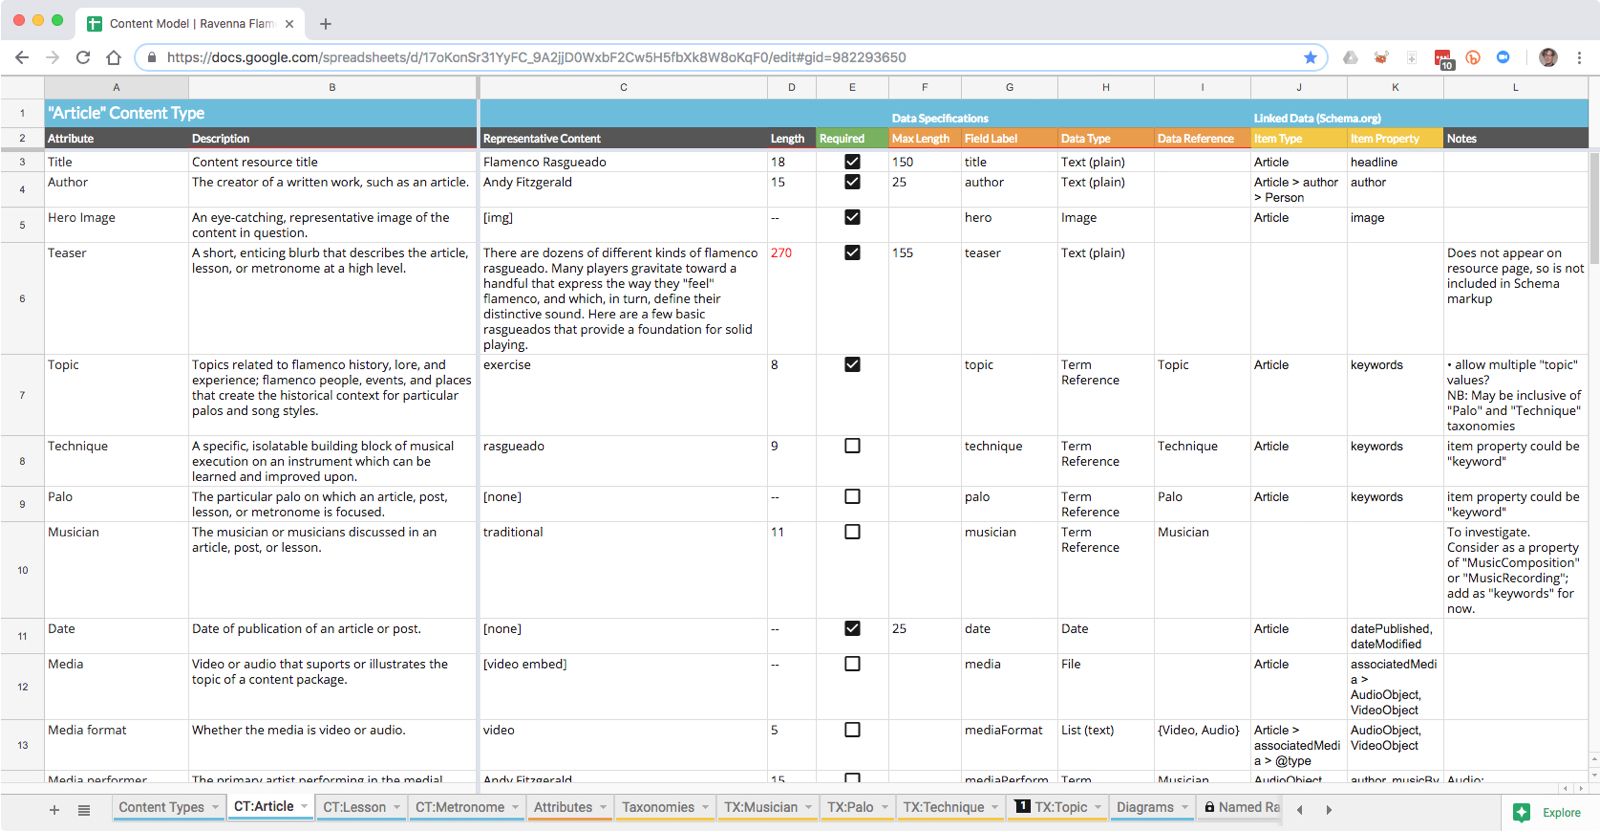Viewport: 1600px width, 832px height.
Task: Click the comment badge on TX:Topic tab
Action: click(1022, 806)
